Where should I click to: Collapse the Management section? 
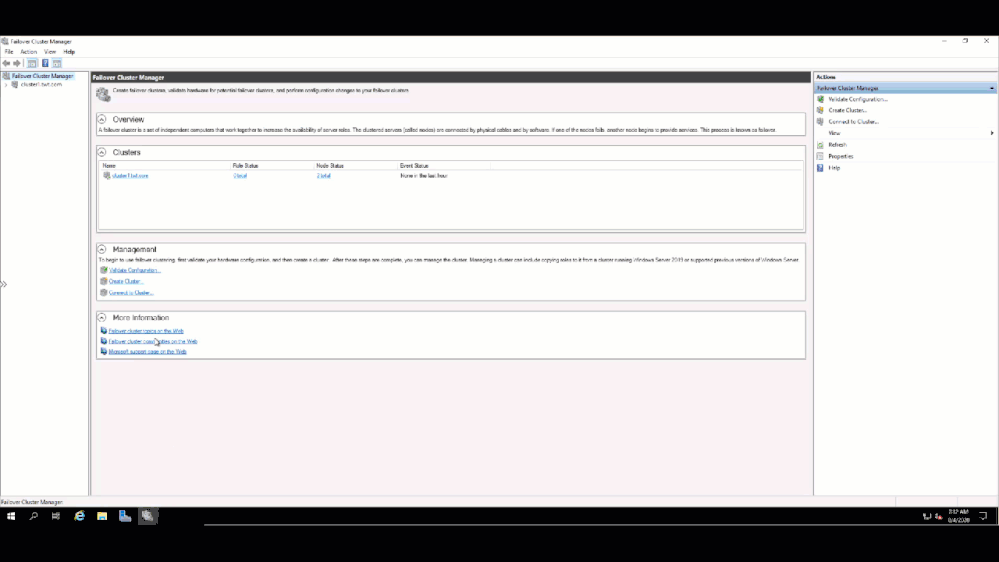101,249
